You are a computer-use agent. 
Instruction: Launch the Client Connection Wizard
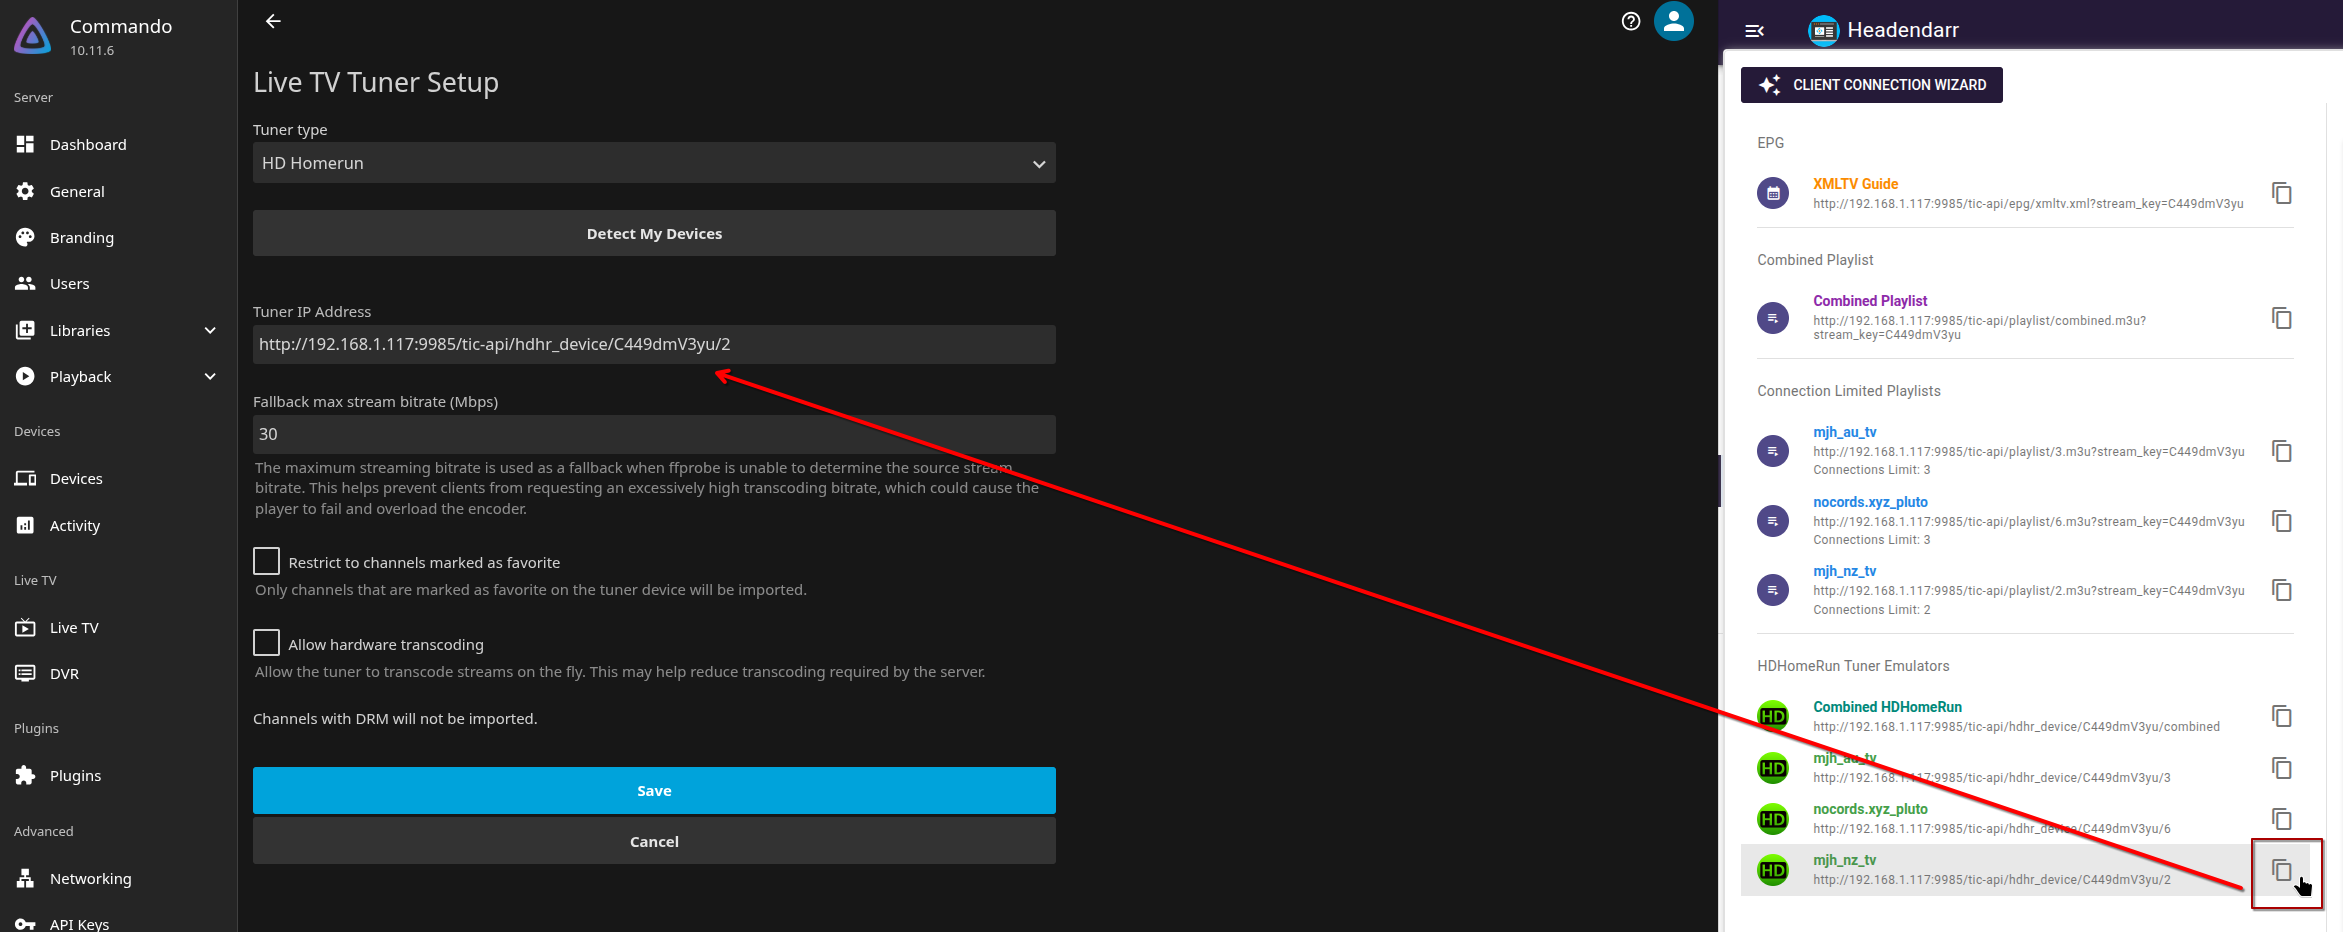click(x=1871, y=85)
